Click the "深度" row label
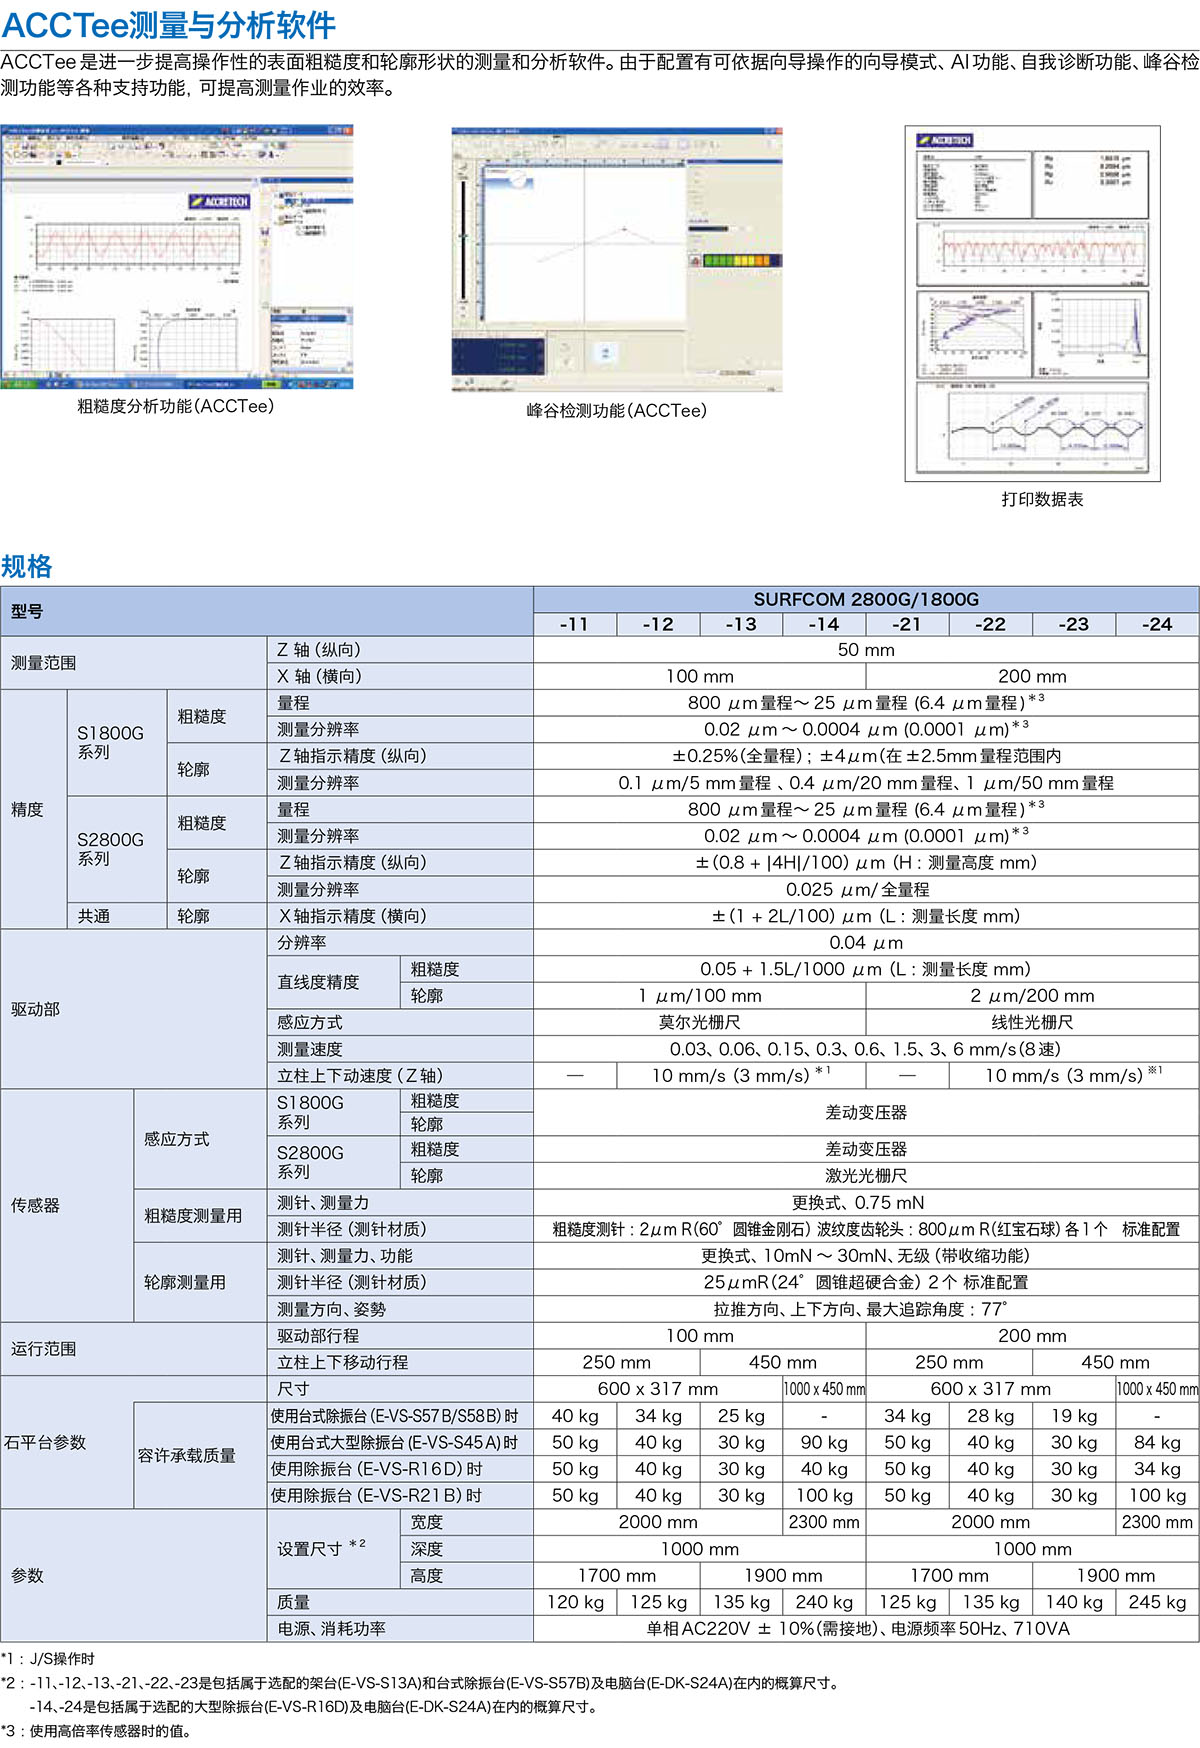 point(467,1549)
